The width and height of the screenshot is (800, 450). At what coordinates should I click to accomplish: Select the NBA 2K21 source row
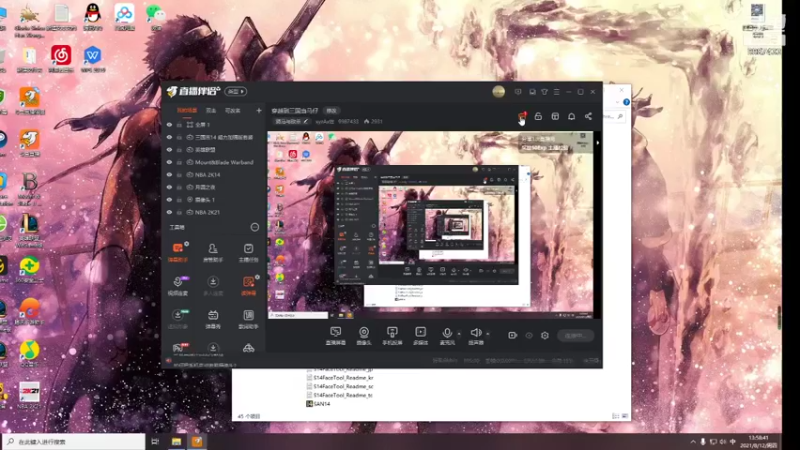click(x=214, y=212)
